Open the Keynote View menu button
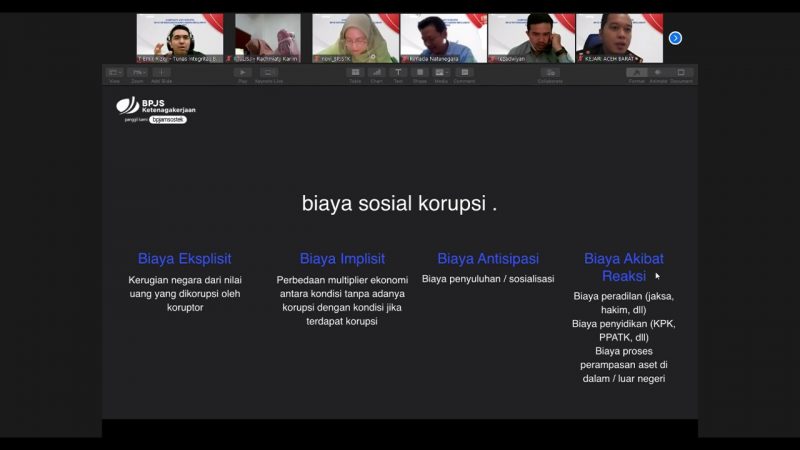 tap(115, 73)
